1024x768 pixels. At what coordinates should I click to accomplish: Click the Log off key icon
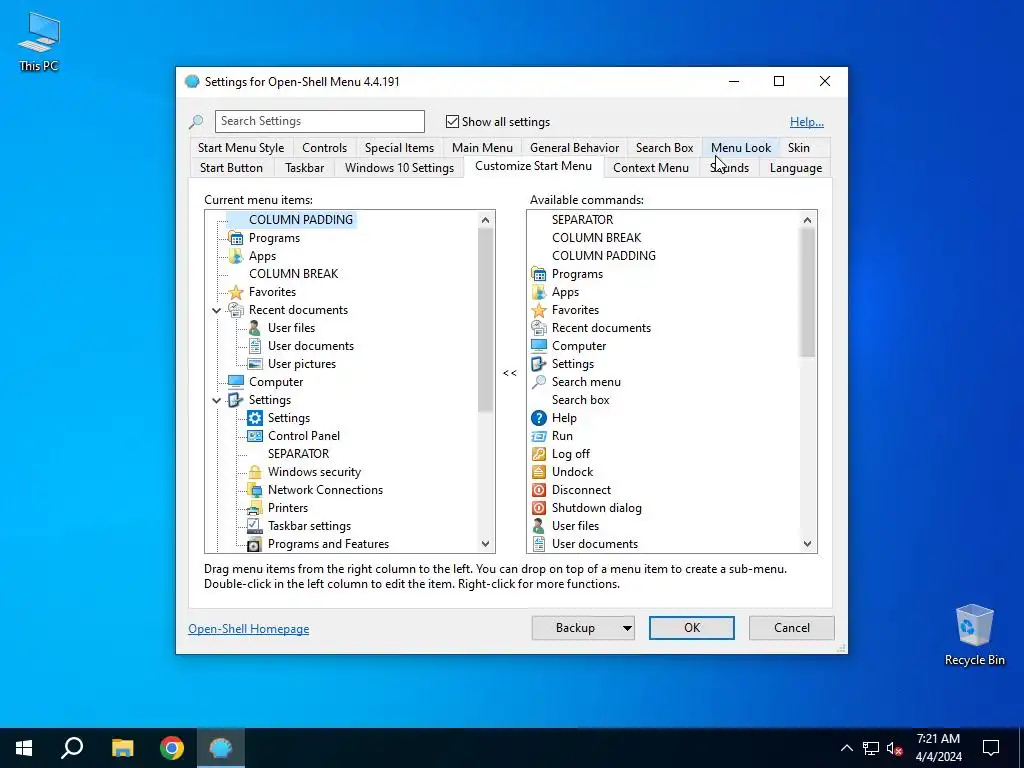539,454
